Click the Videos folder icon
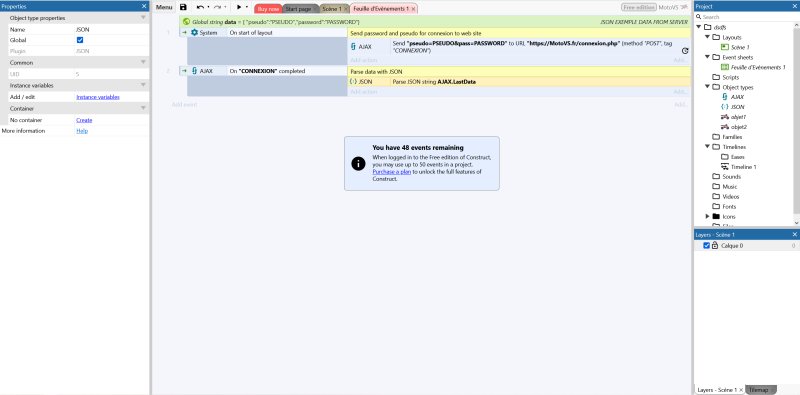800x395 pixels. (x=716, y=196)
